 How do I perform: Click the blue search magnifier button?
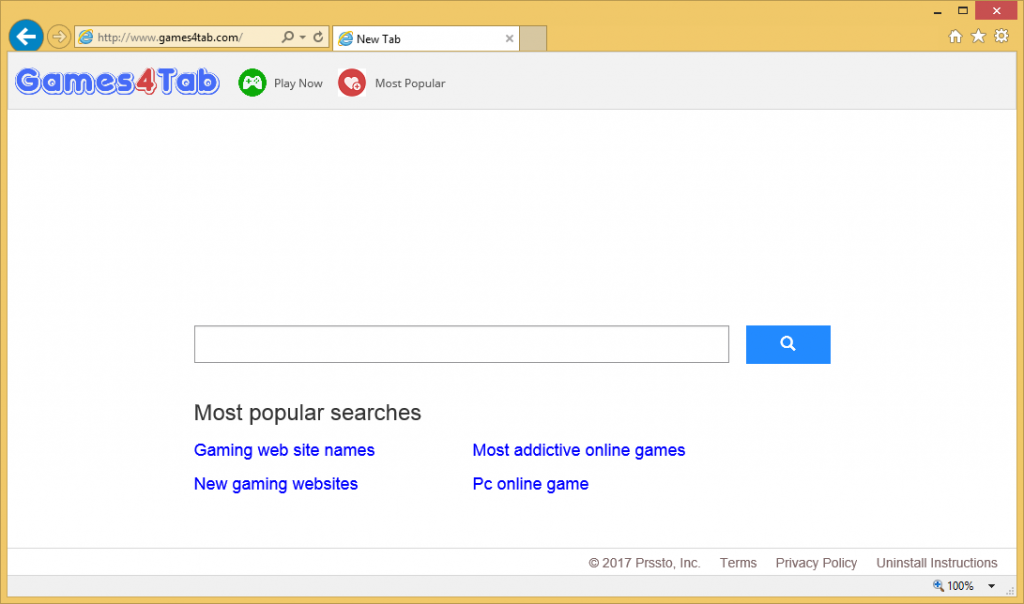(x=788, y=344)
